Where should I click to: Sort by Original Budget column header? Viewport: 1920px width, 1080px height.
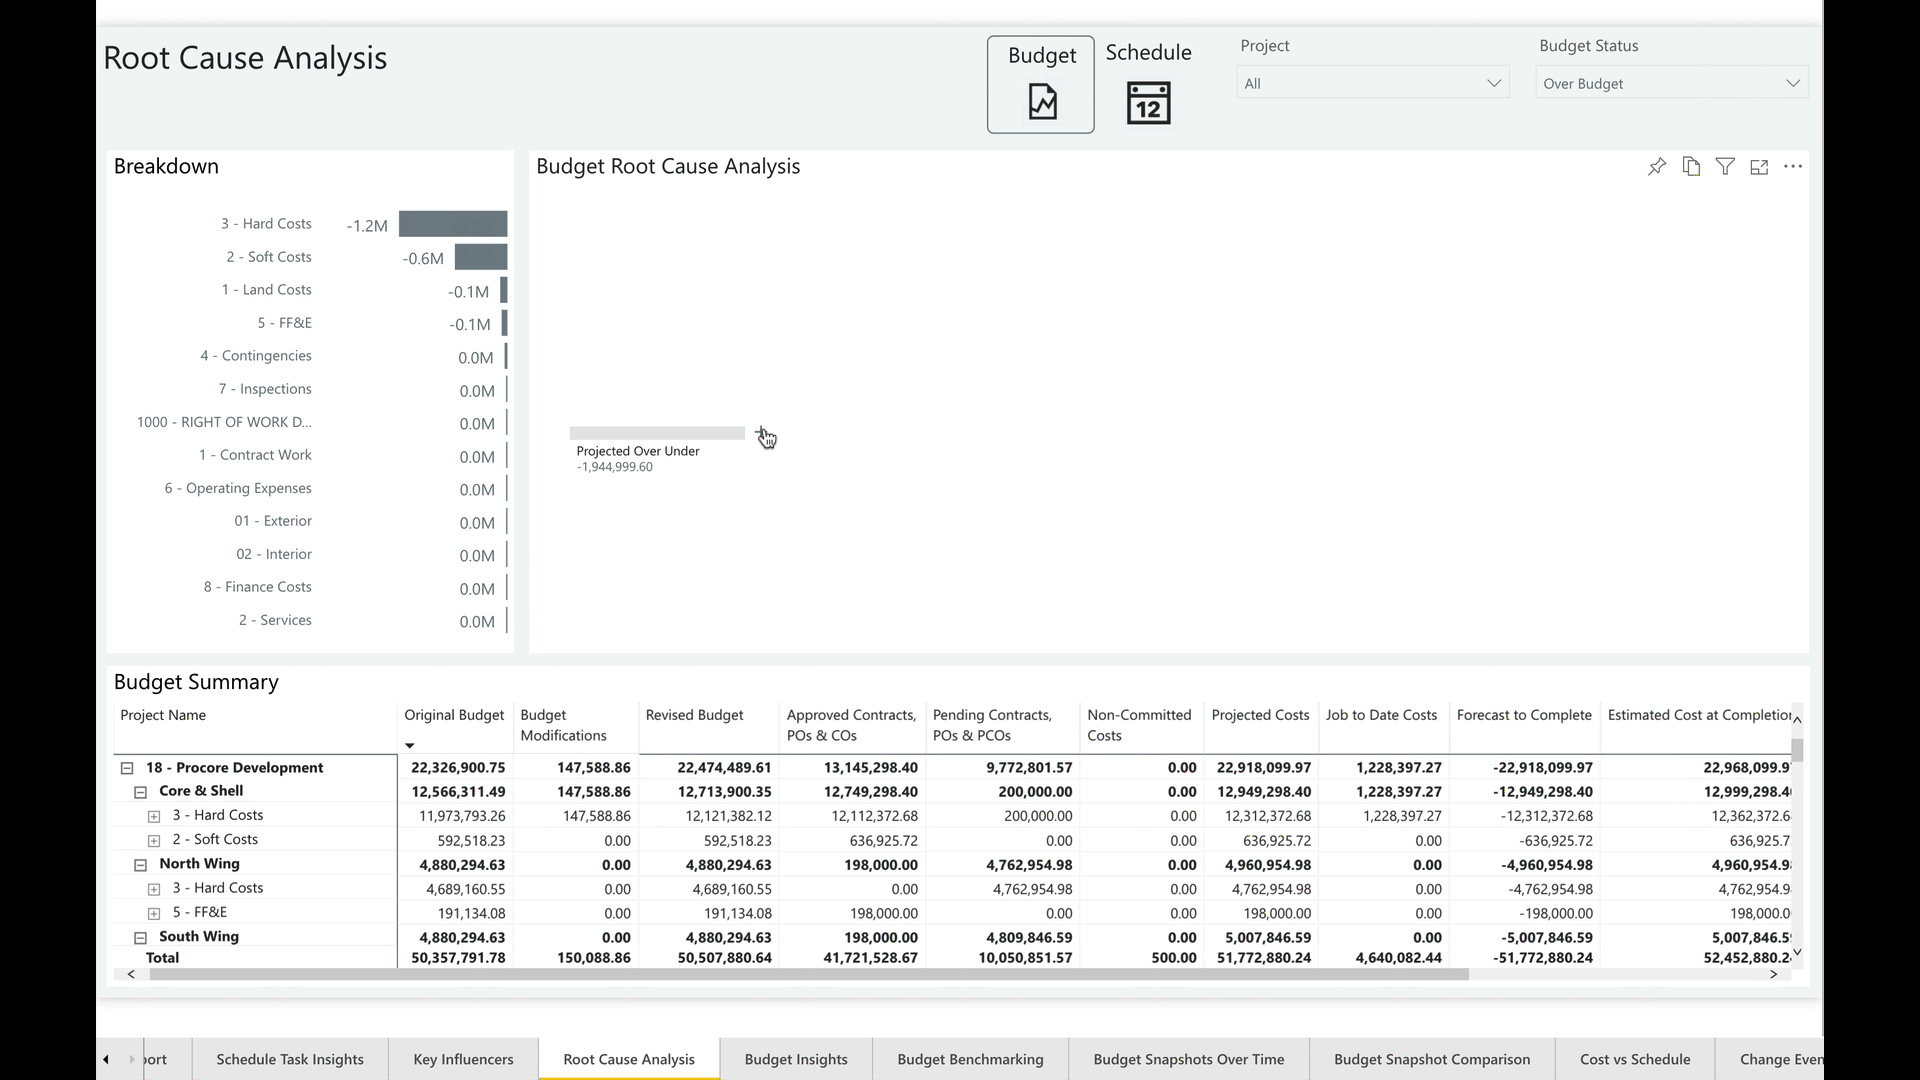453,715
